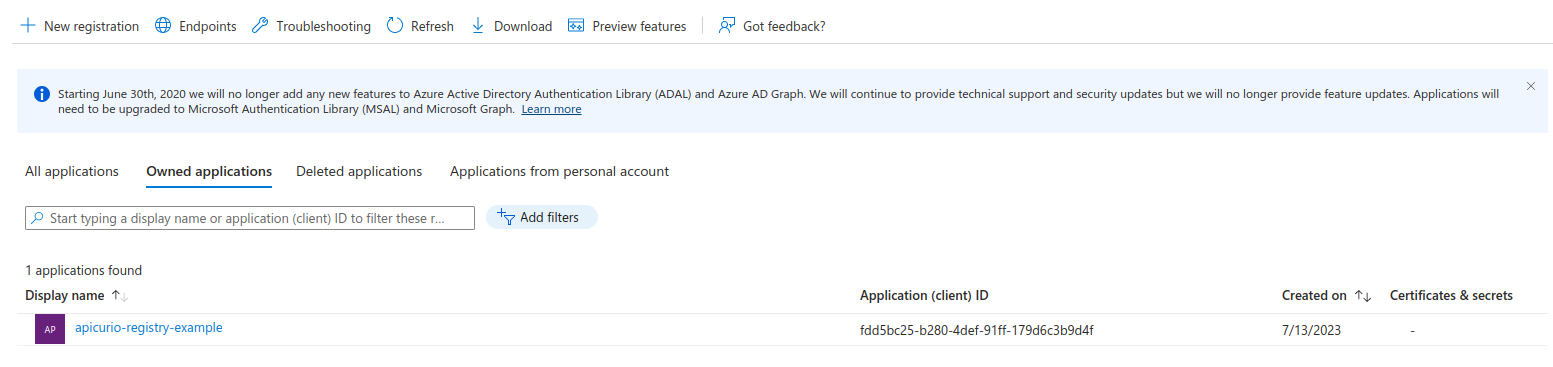Click the search magnifier icon in filter box
This screenshot has width=1553, height=367.
click(37, 218)
